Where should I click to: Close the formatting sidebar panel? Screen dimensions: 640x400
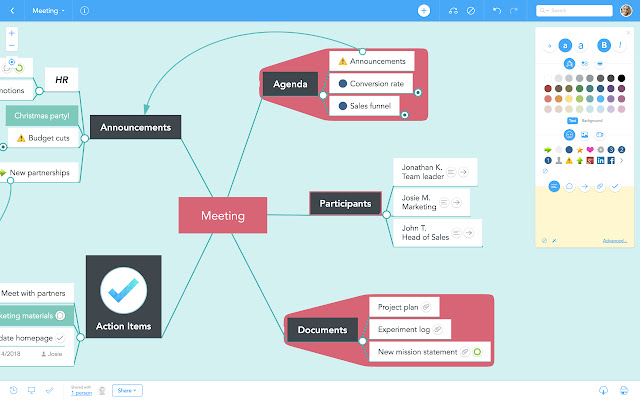629,33
